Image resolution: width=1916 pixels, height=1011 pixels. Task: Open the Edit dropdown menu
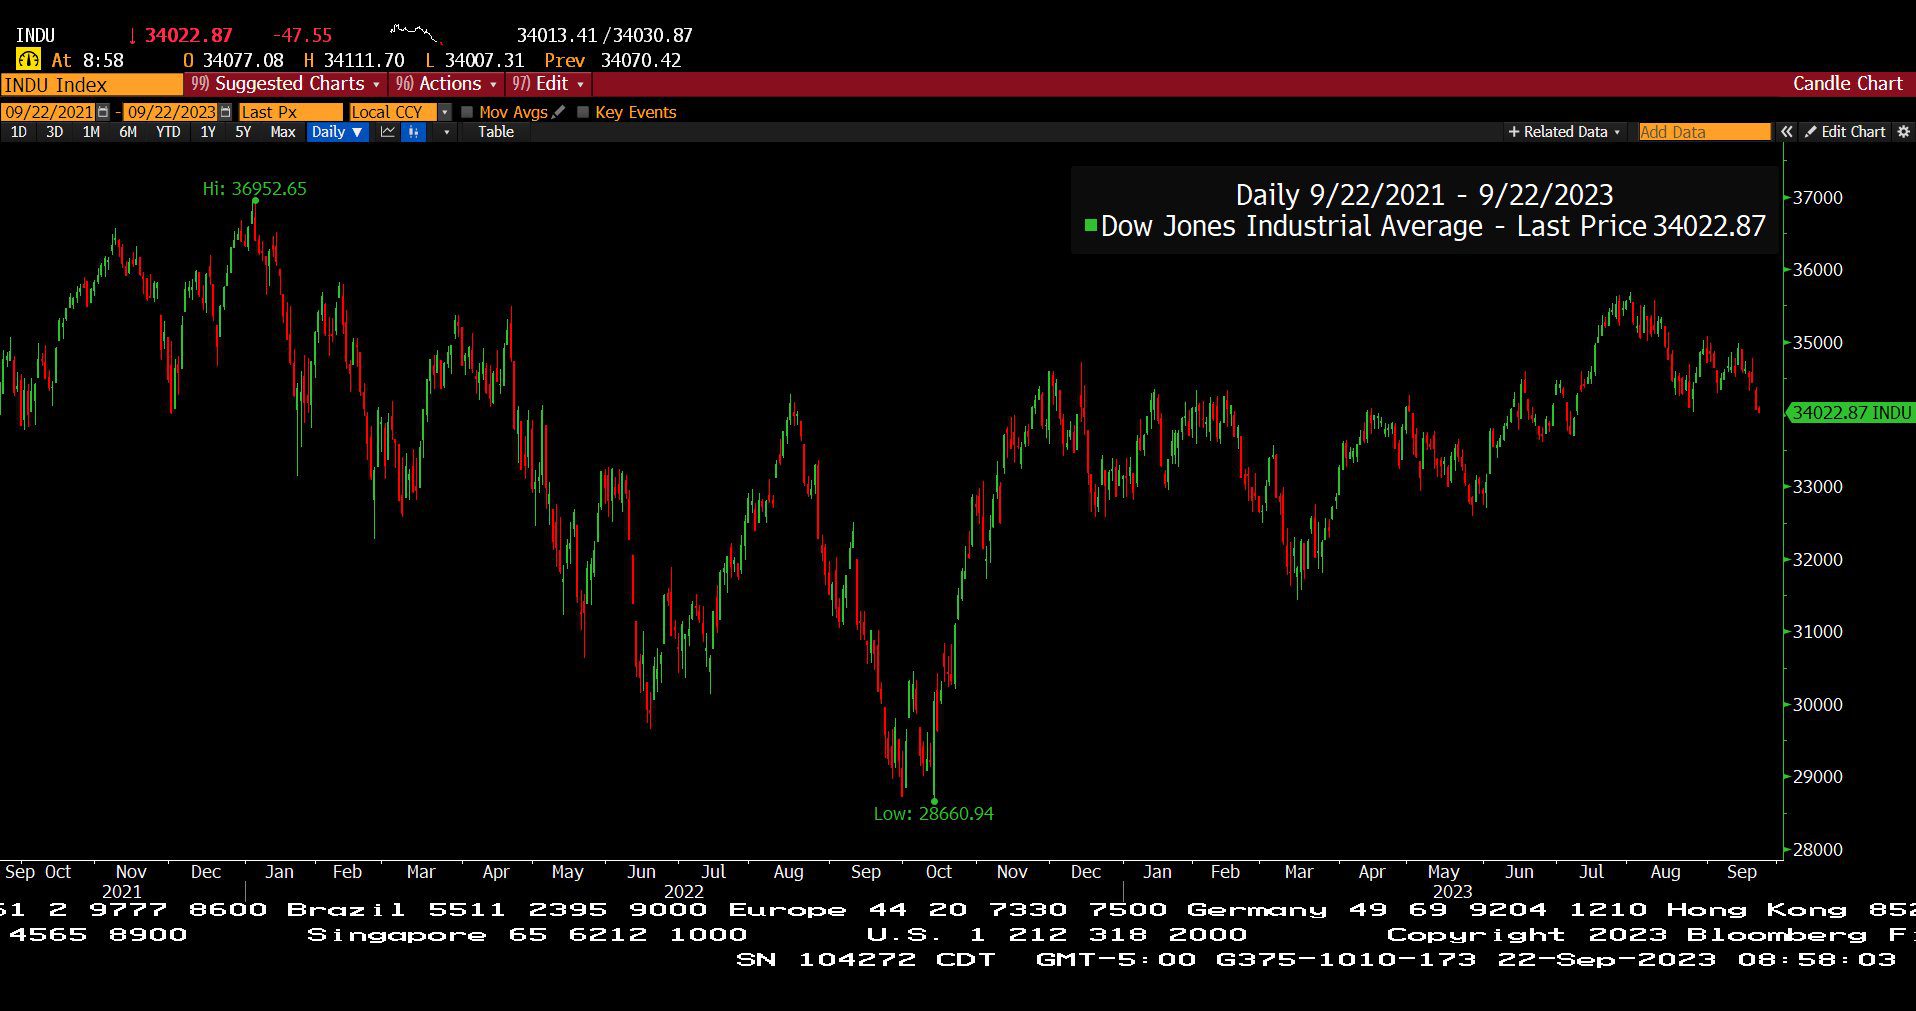(x=548, y=84)
